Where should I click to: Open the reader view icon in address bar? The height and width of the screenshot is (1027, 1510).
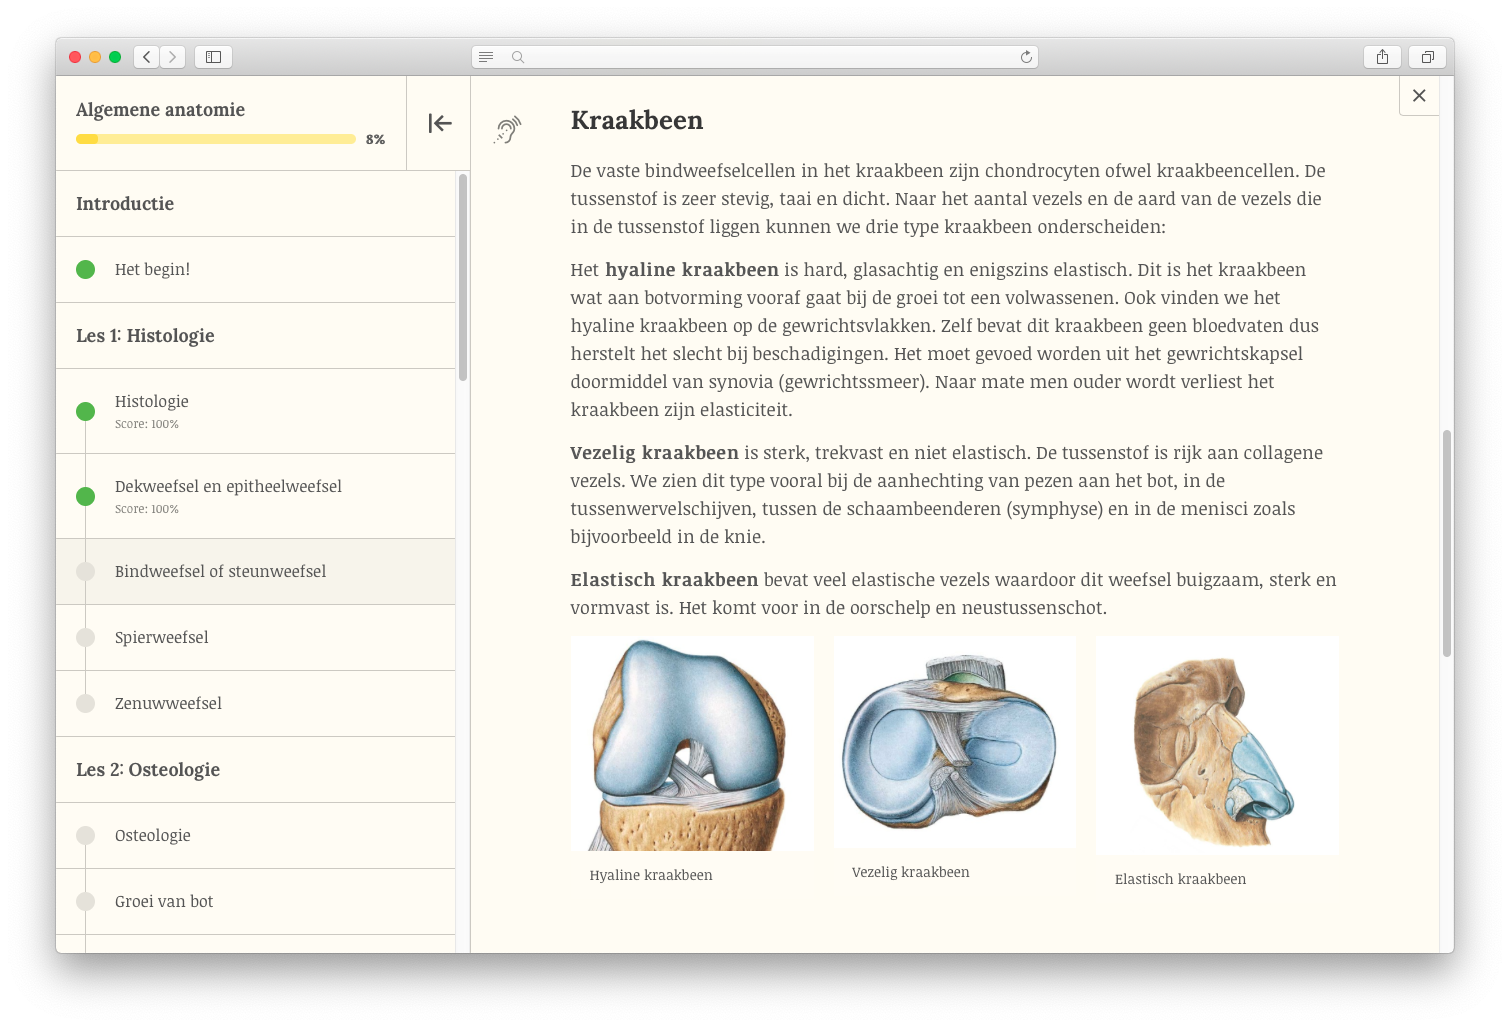(x=486, y=57)
